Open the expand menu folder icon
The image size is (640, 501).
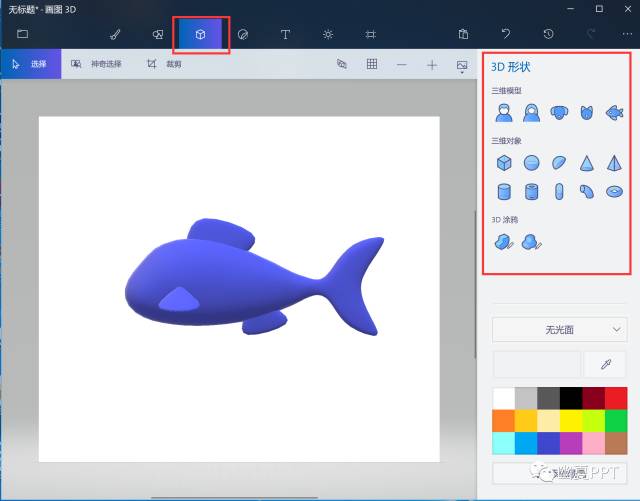coord(22,34)
